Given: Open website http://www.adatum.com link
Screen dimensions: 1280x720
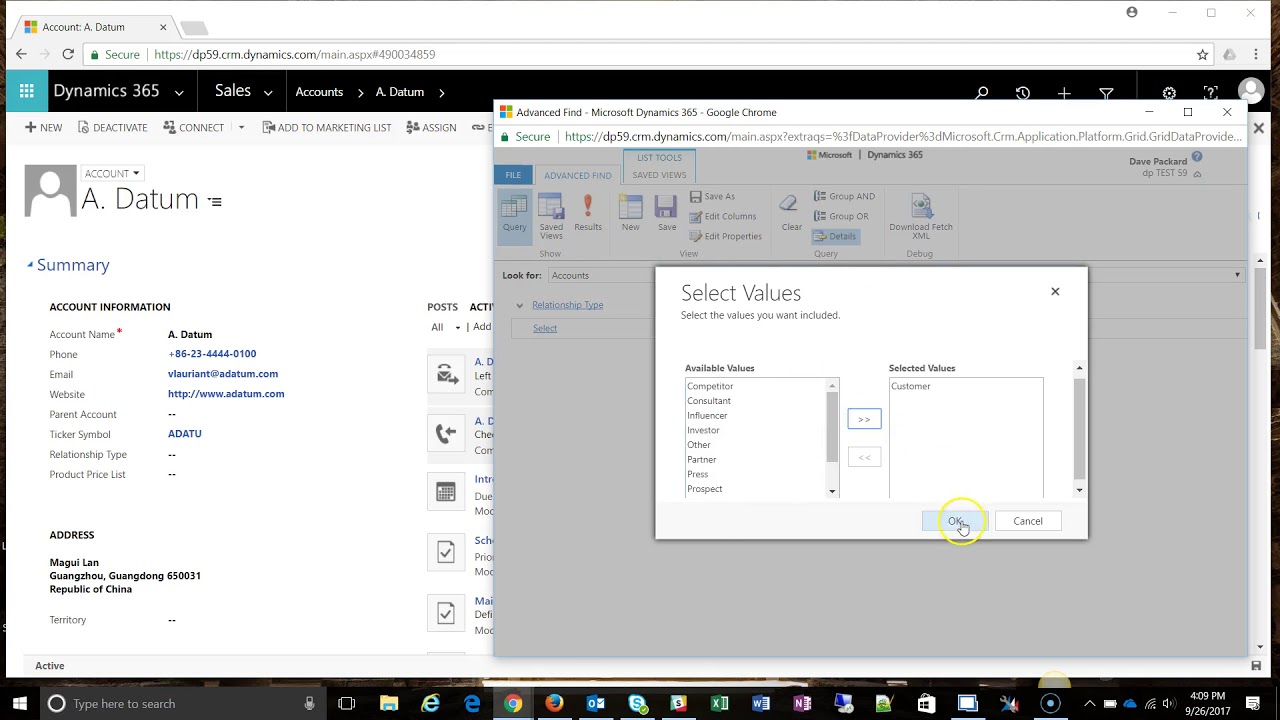Looking at the screenshot, I should coord(226,394).
